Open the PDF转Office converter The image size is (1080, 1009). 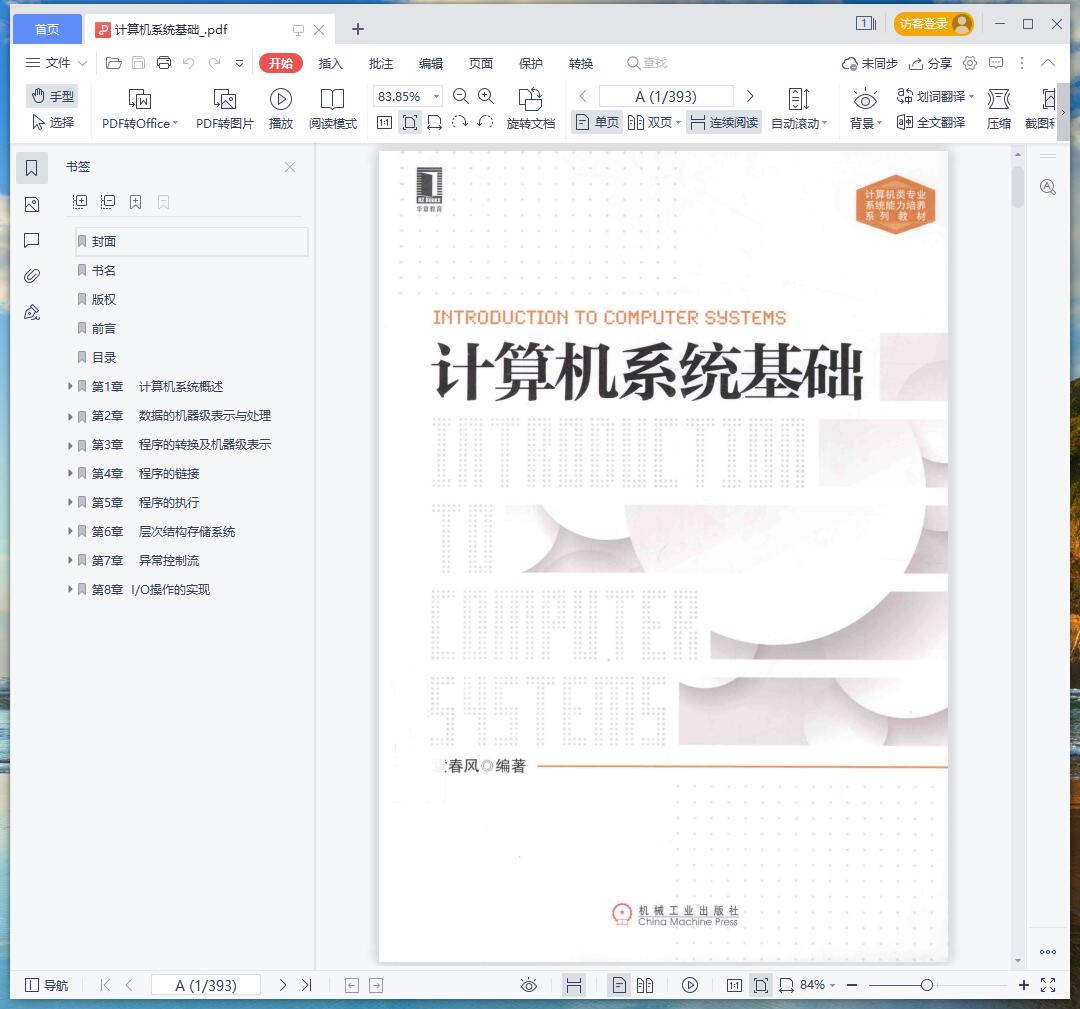(140, 109)
